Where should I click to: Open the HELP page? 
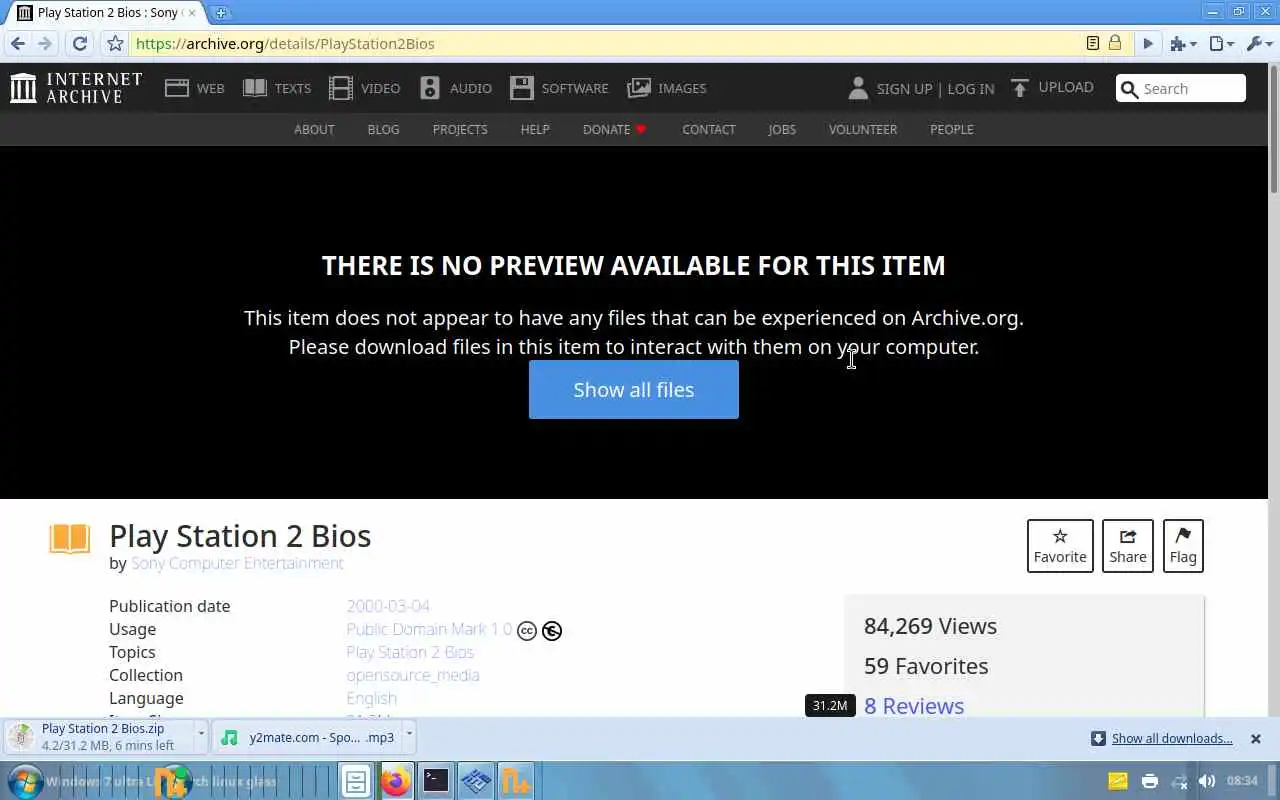tap(535, 129)
